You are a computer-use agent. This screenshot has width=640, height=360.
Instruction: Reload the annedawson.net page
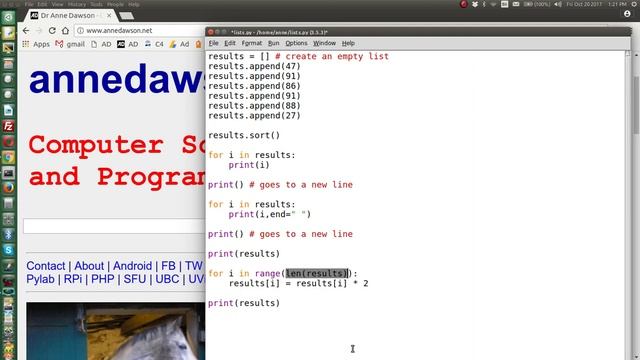click(x=52, y=31)
